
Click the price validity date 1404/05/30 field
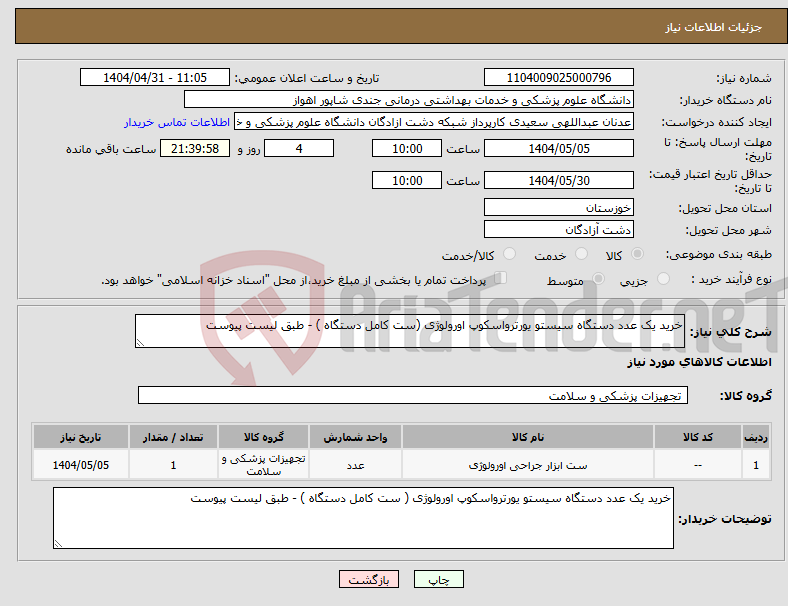click(558, 180)
